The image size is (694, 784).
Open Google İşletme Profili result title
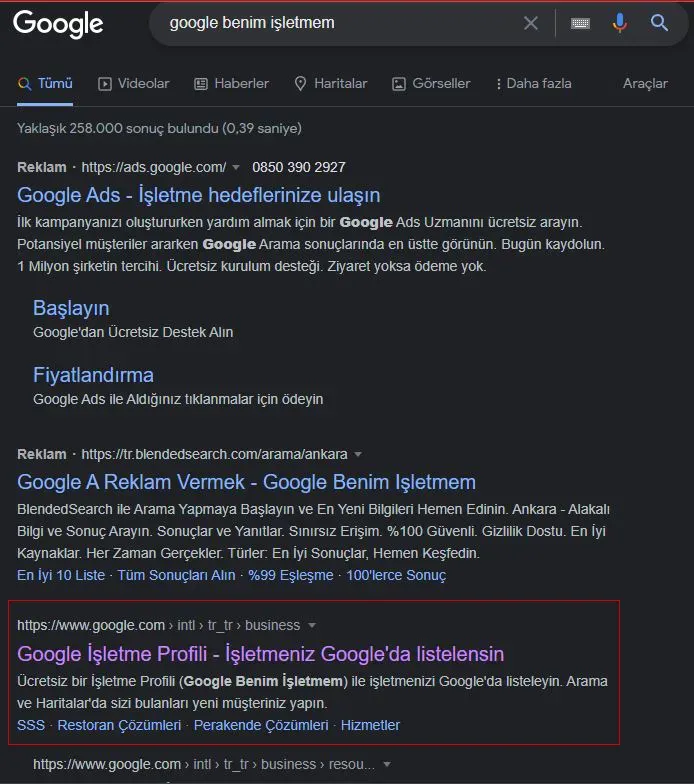pos(260,654)
